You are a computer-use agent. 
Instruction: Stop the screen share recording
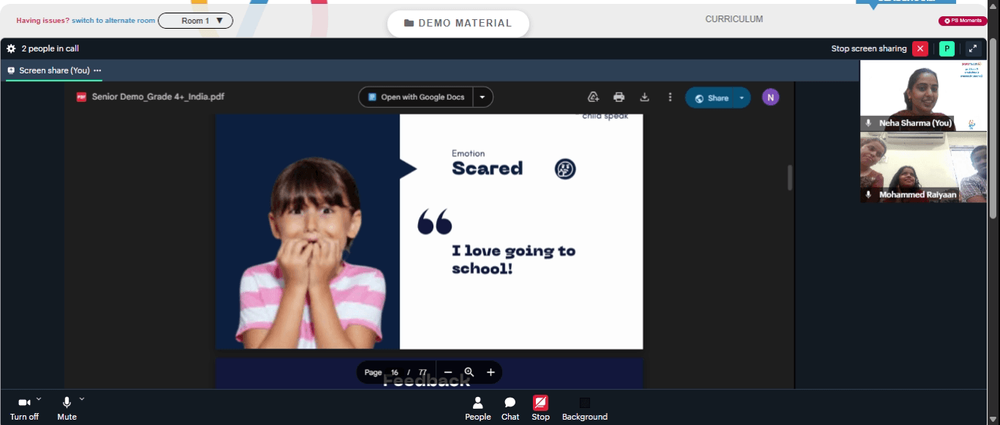point(540,408)
